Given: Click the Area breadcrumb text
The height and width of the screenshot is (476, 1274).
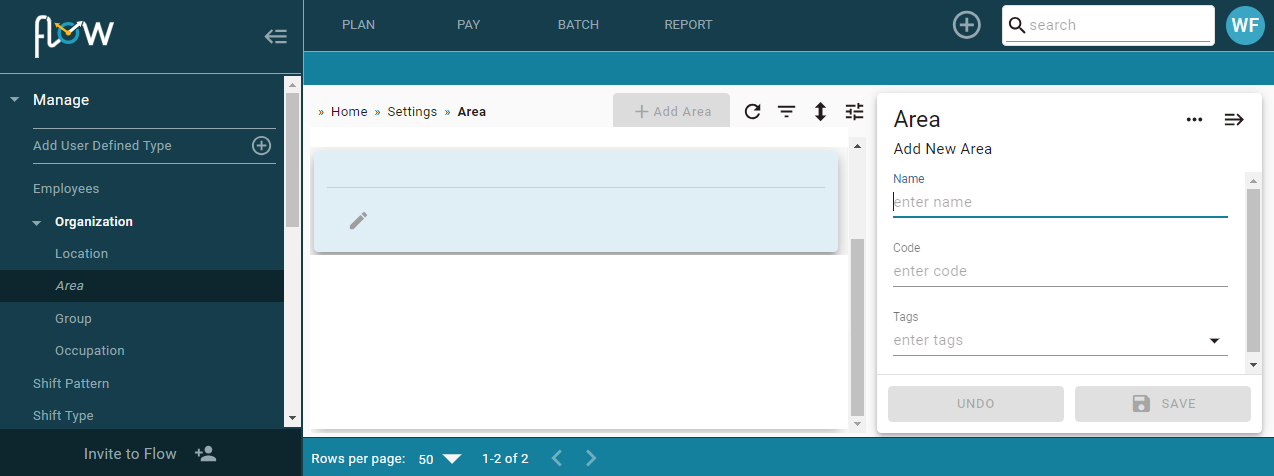Looking at the screenshot, I should (472, 112).
